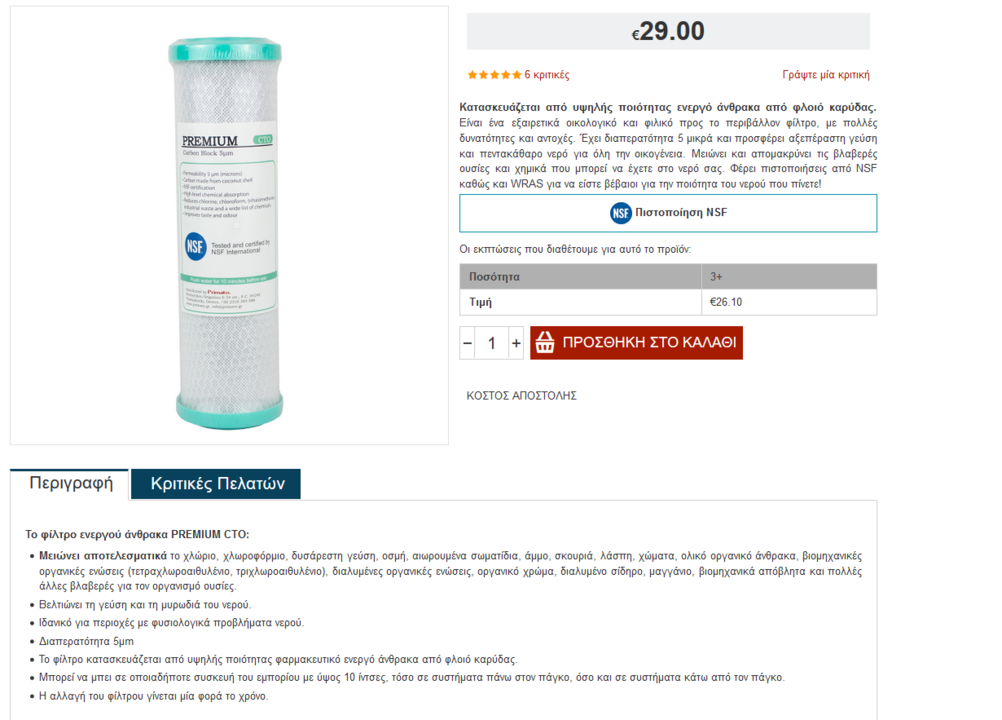Image resolution: width=1002 pixels, height=720 pixels.
Task: Click the five-star rating icons
Action: pos(494,75)
